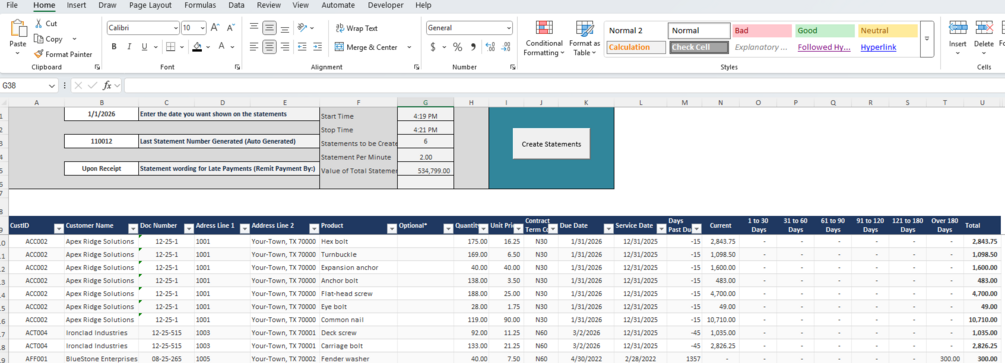
Task: Click into the formula bar
Action: tap(564, 85)
